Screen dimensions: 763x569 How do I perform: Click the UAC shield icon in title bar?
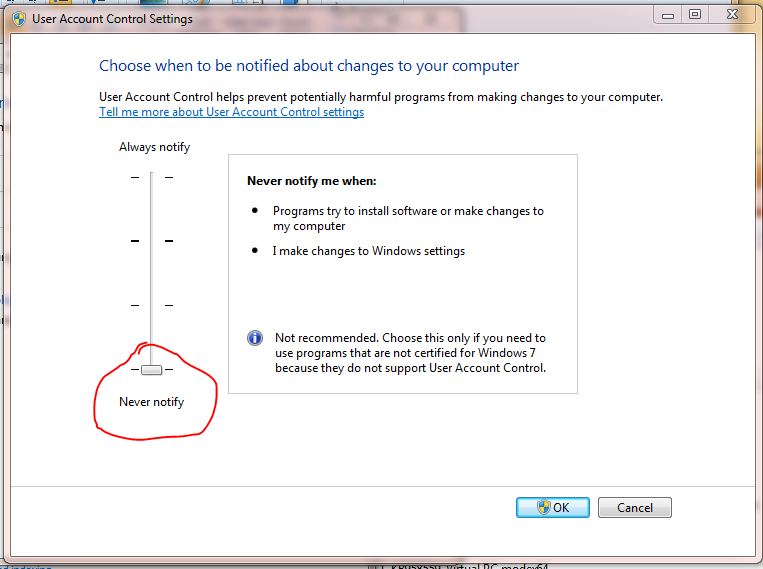19,19
